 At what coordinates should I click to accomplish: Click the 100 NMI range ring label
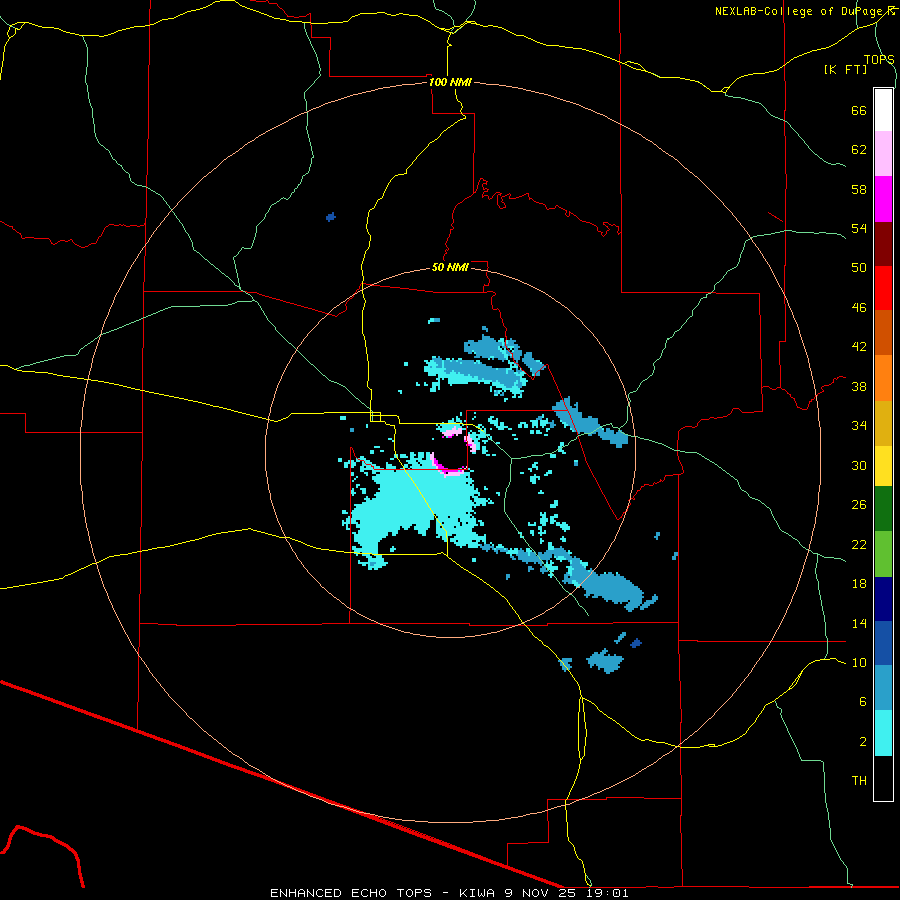click(x=450, y=82)
